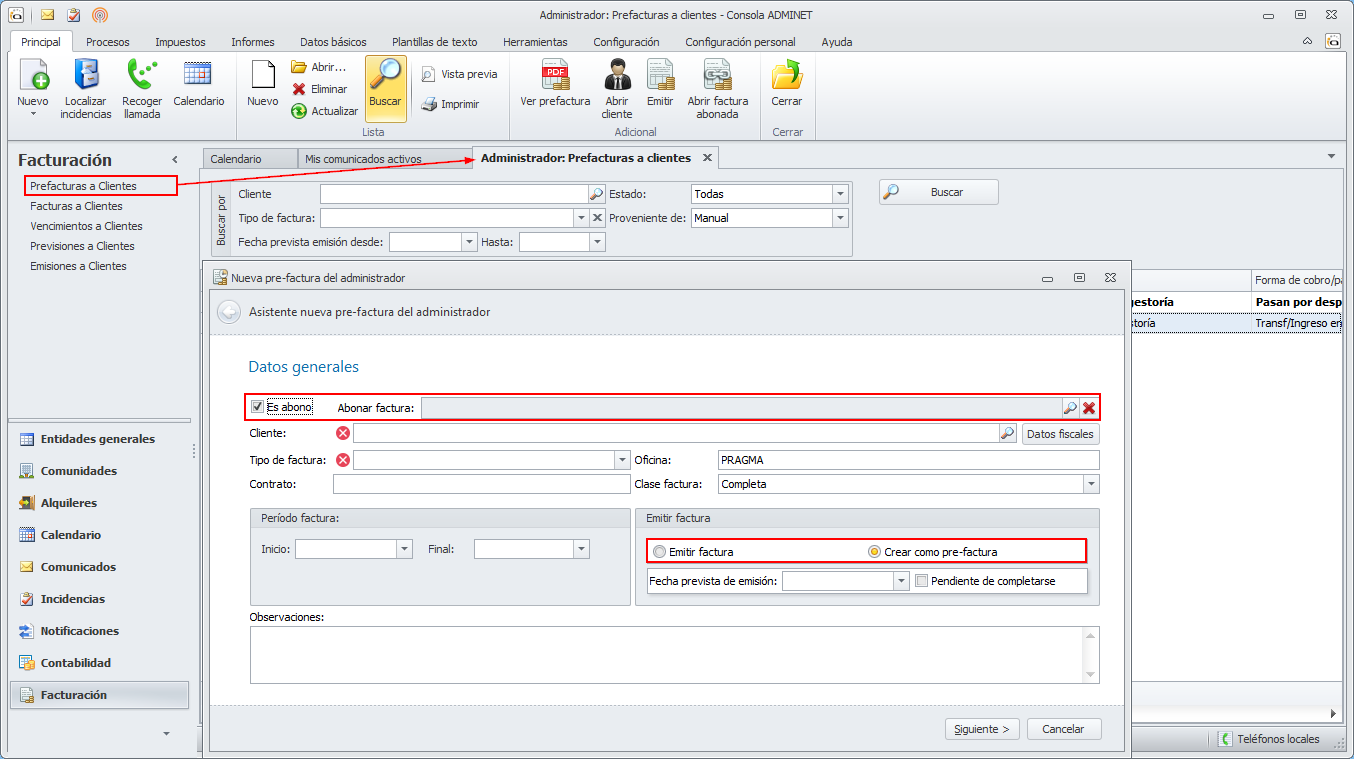
Task: Click the mail envelope icon in title bar
Action: pyautogui.click(x=48, y=15)
